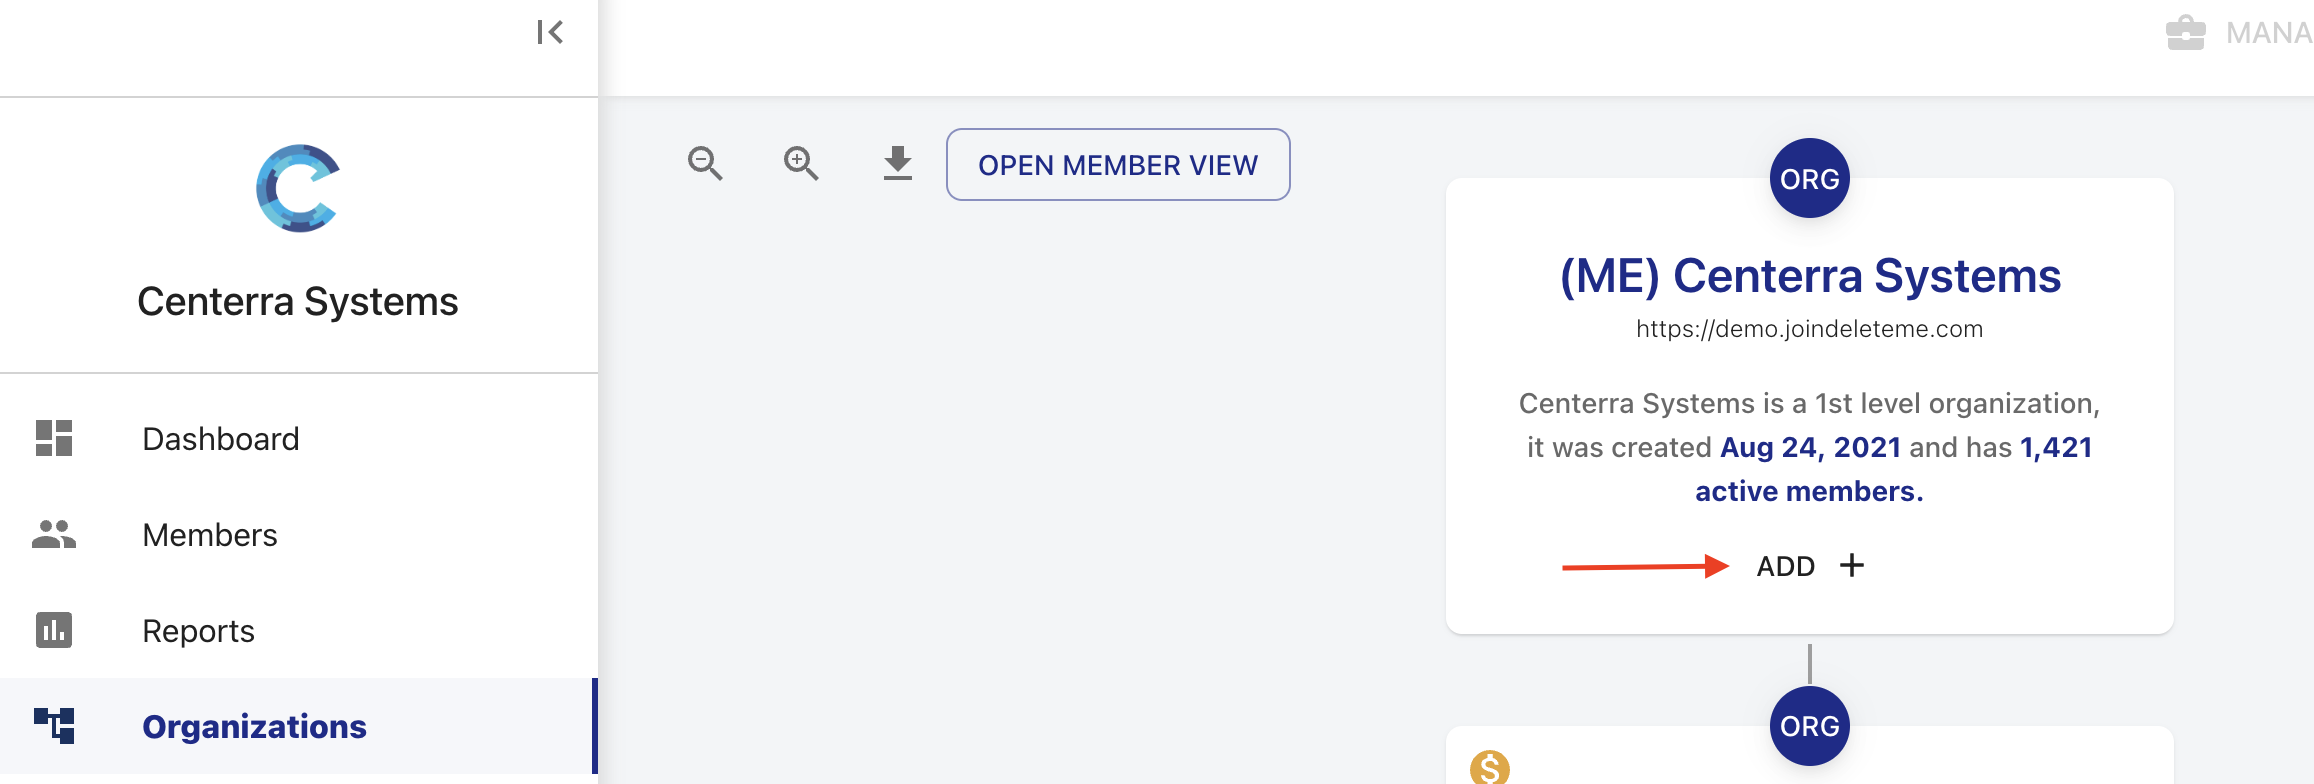
Task: Click the plus icon beside ADD
Action: pyautogui.click(x=1852, y=565)
